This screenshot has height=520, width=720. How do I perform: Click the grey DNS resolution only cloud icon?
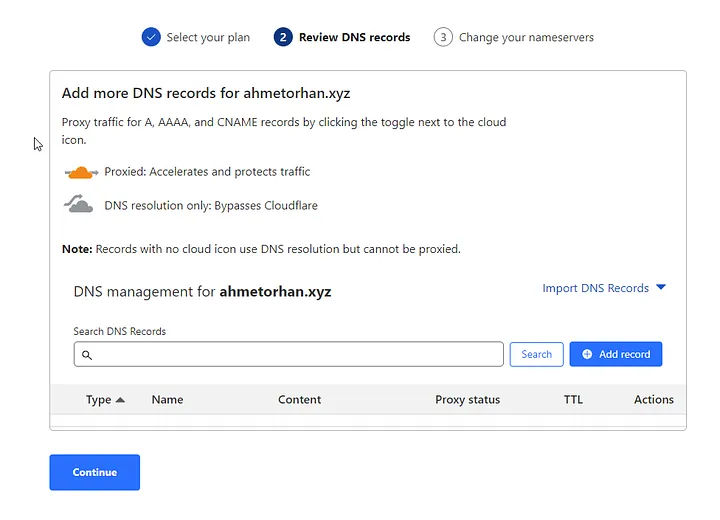80,205
